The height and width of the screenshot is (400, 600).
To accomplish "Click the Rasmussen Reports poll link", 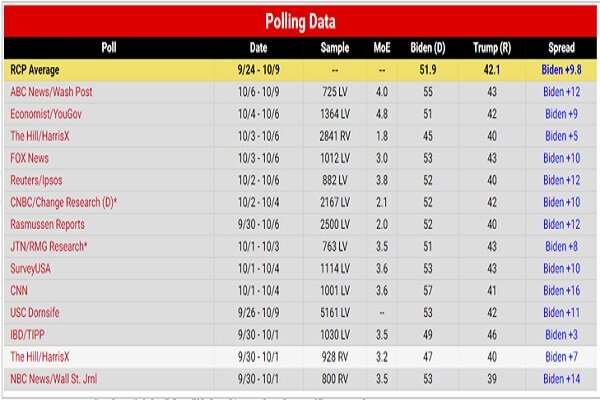I will coord(47,224).
